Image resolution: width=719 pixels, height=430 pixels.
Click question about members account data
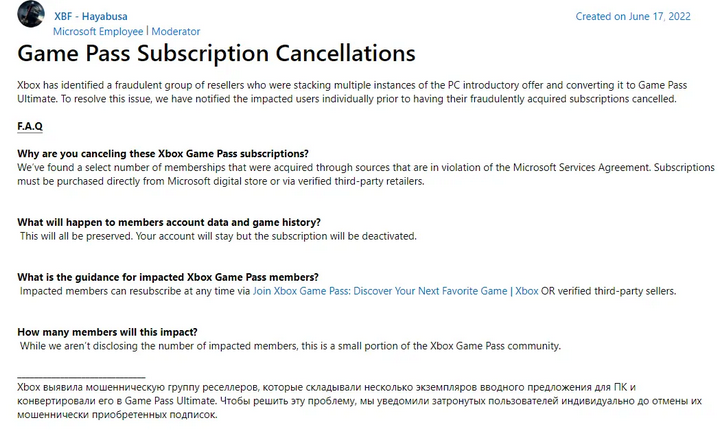(x=169, y=222)
